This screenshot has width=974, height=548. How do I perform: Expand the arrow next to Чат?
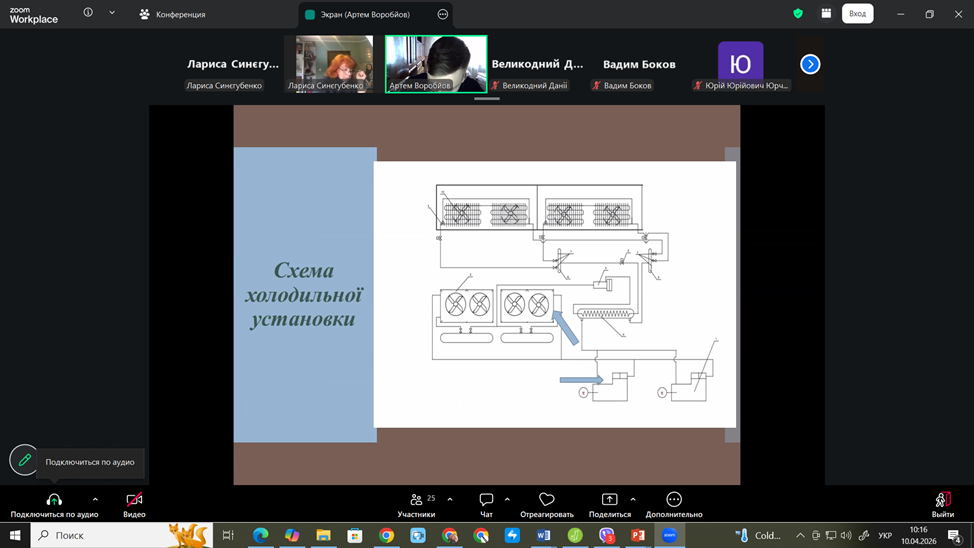(x=507, y=499)
